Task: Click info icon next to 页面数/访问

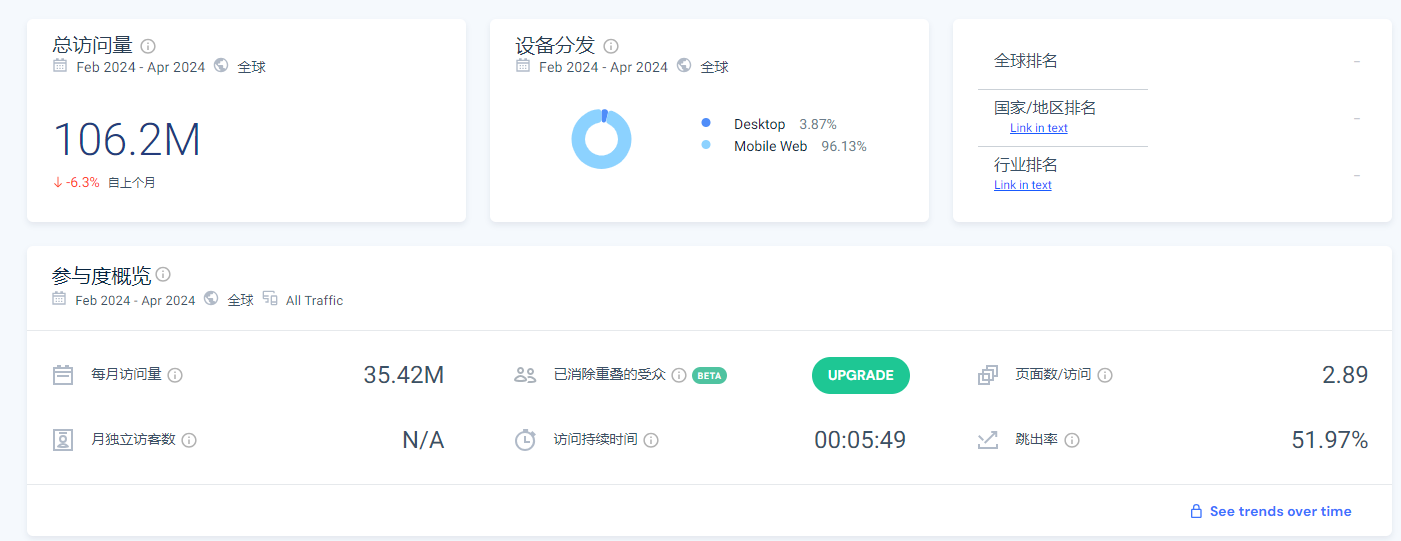Action: tap(1105, 375)
